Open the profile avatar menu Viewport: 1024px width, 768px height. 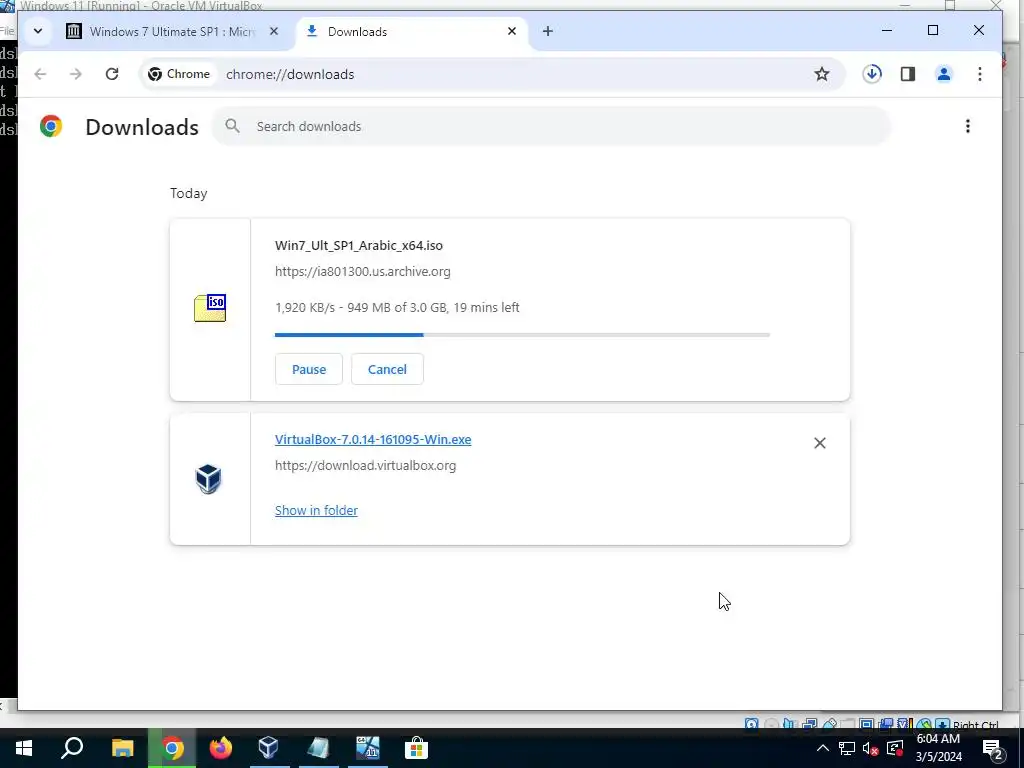click(944, 74)
